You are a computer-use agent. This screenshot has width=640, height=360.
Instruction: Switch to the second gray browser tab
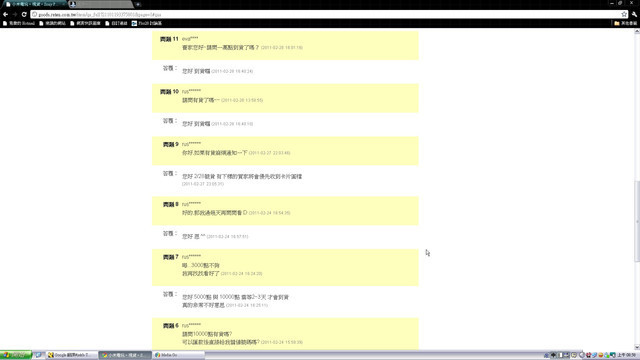point(100,4)
